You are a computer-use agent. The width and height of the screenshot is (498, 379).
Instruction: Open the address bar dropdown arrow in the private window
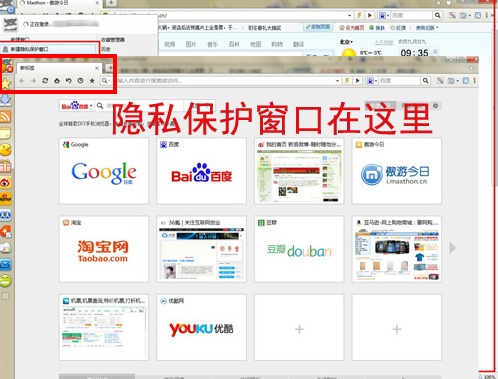click(338, 81)
